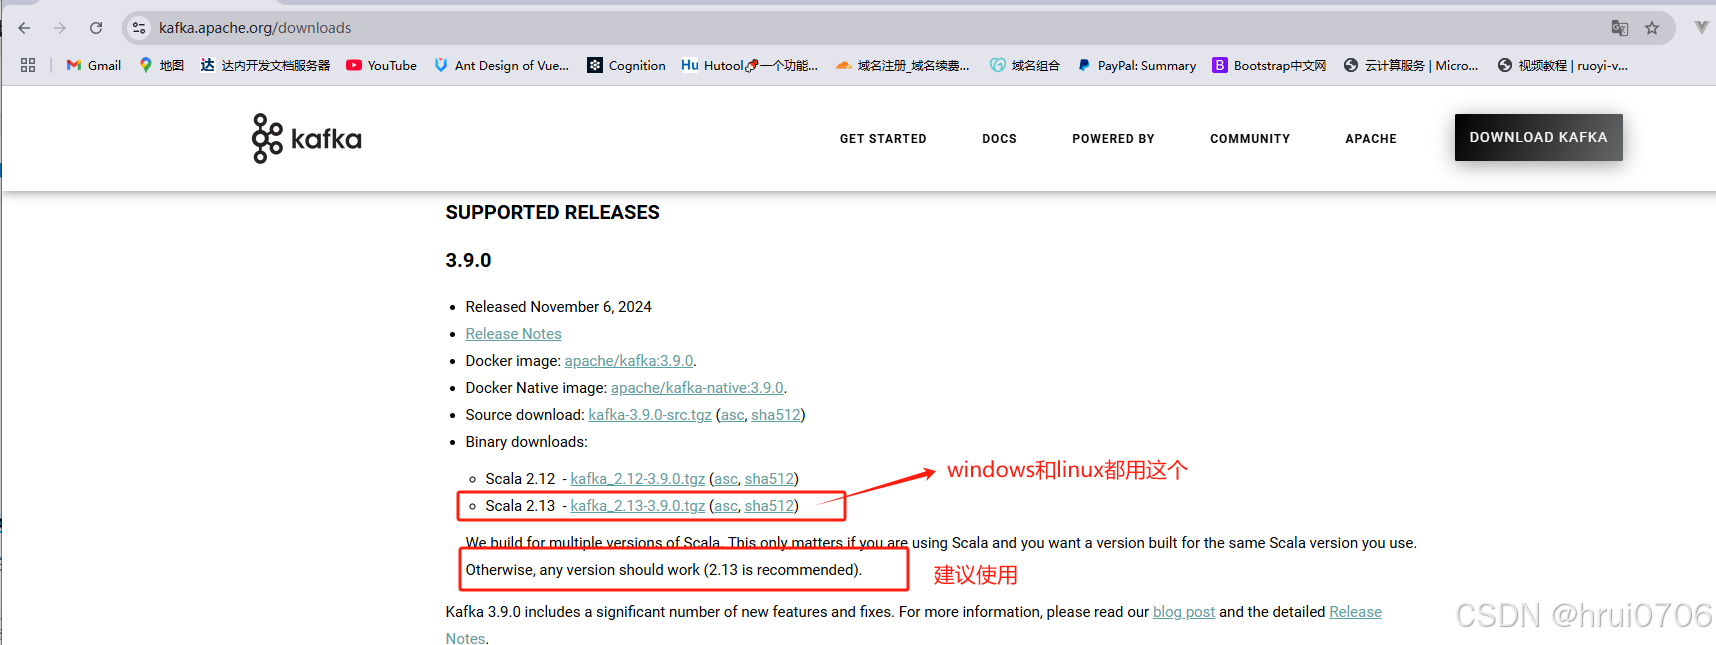Go back with the browser back arrow

pos(24,28)
